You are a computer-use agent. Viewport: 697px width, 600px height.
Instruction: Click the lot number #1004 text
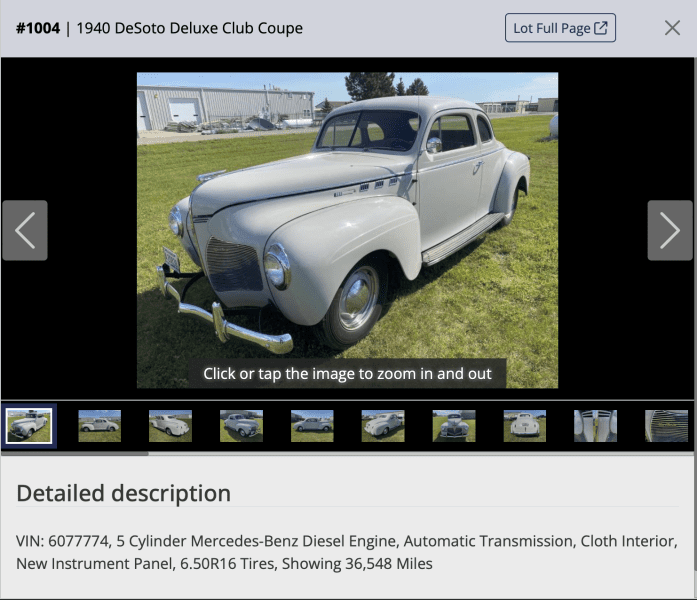(38, 28)
